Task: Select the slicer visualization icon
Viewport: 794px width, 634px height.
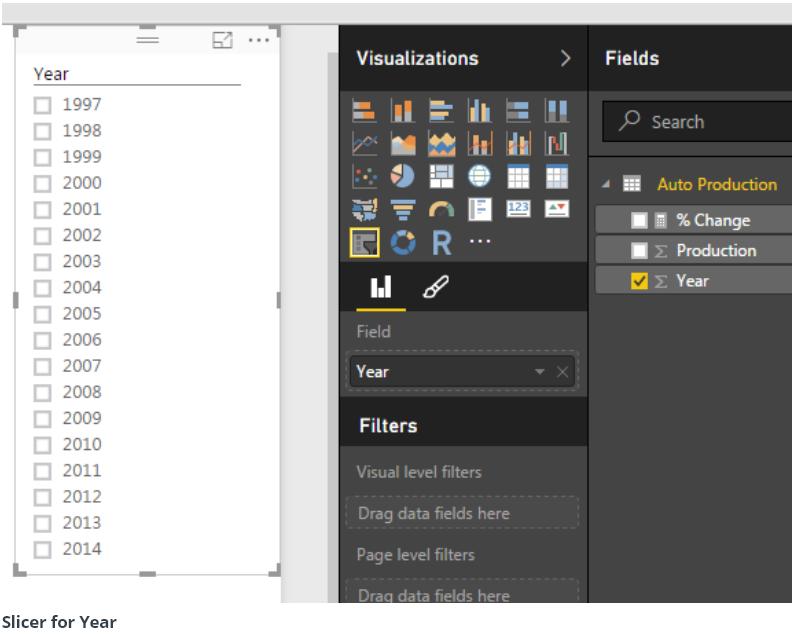Action: pyautogui.click(x=364, y=243)
